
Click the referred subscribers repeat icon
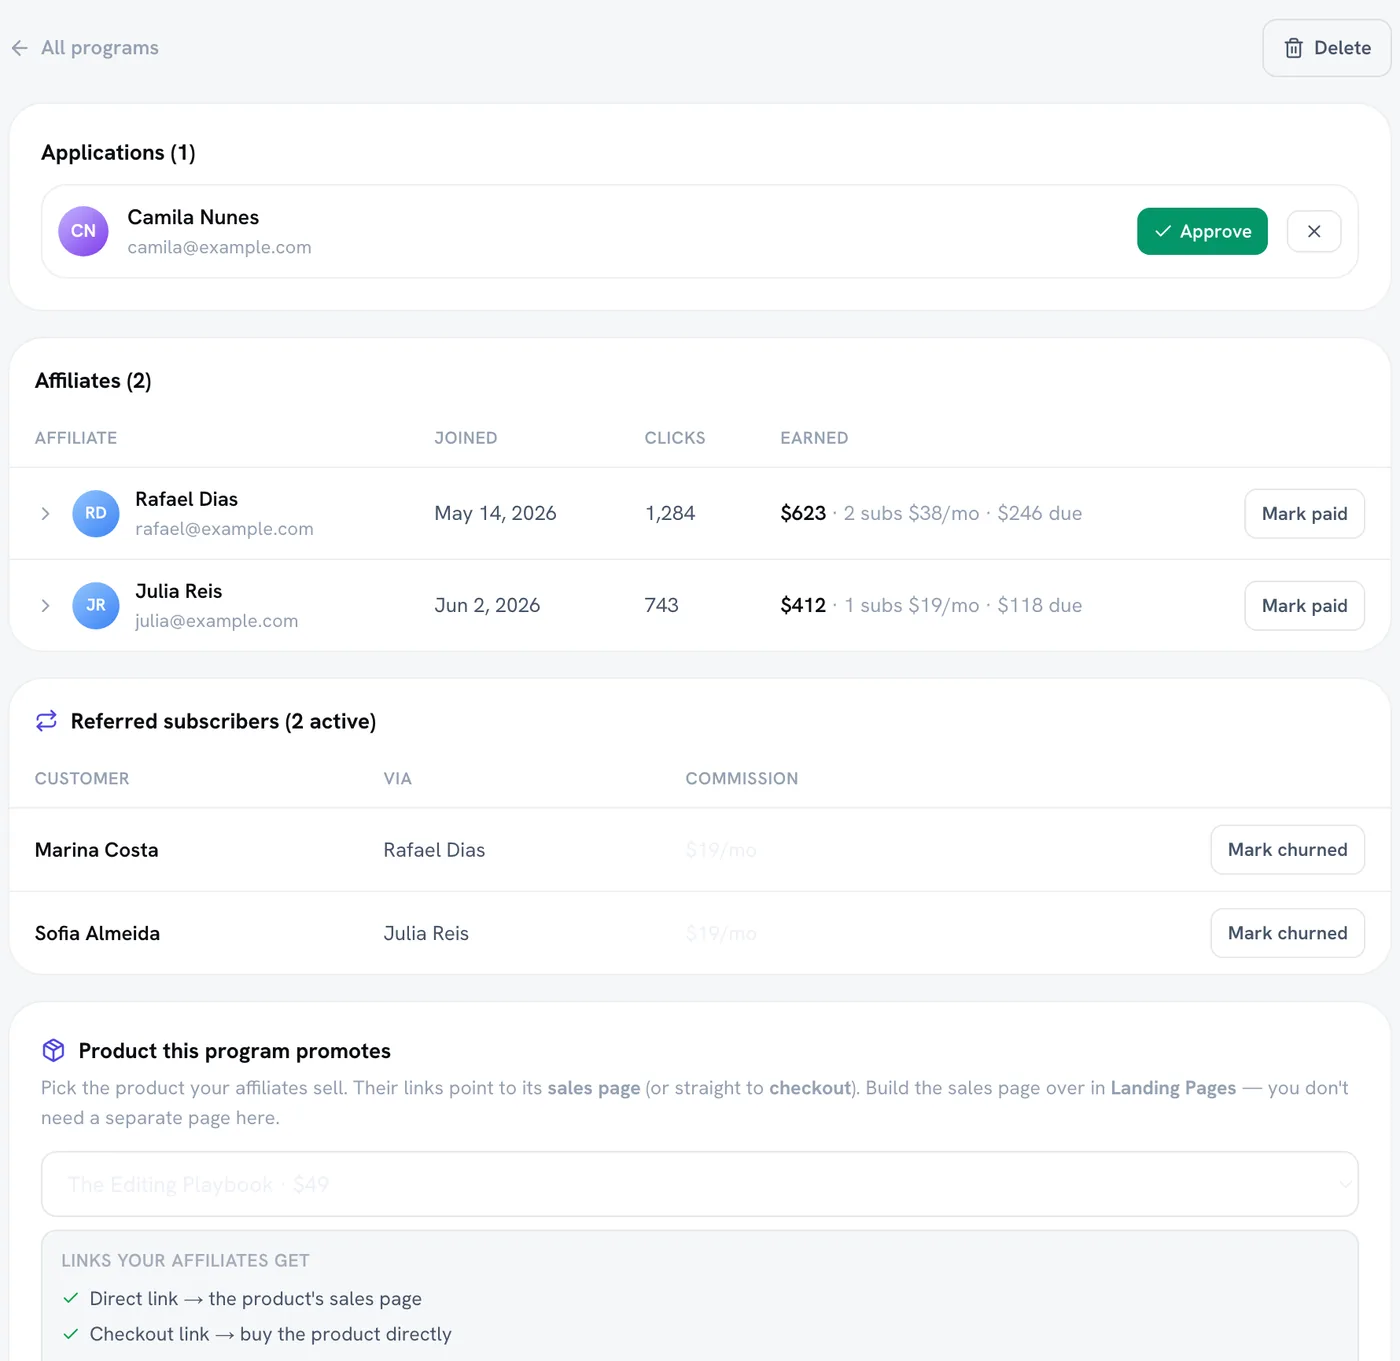click(x=47, y=721)
